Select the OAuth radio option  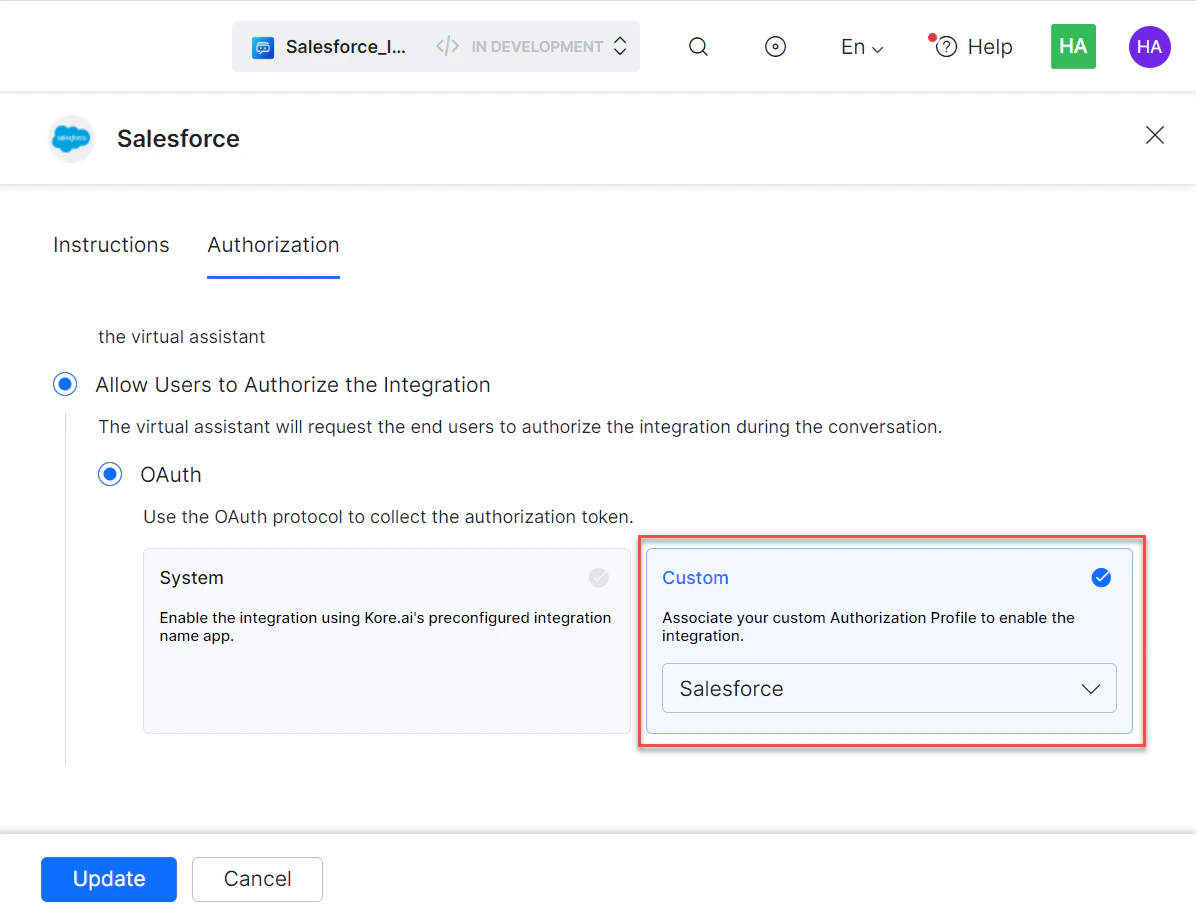[110, 474]
